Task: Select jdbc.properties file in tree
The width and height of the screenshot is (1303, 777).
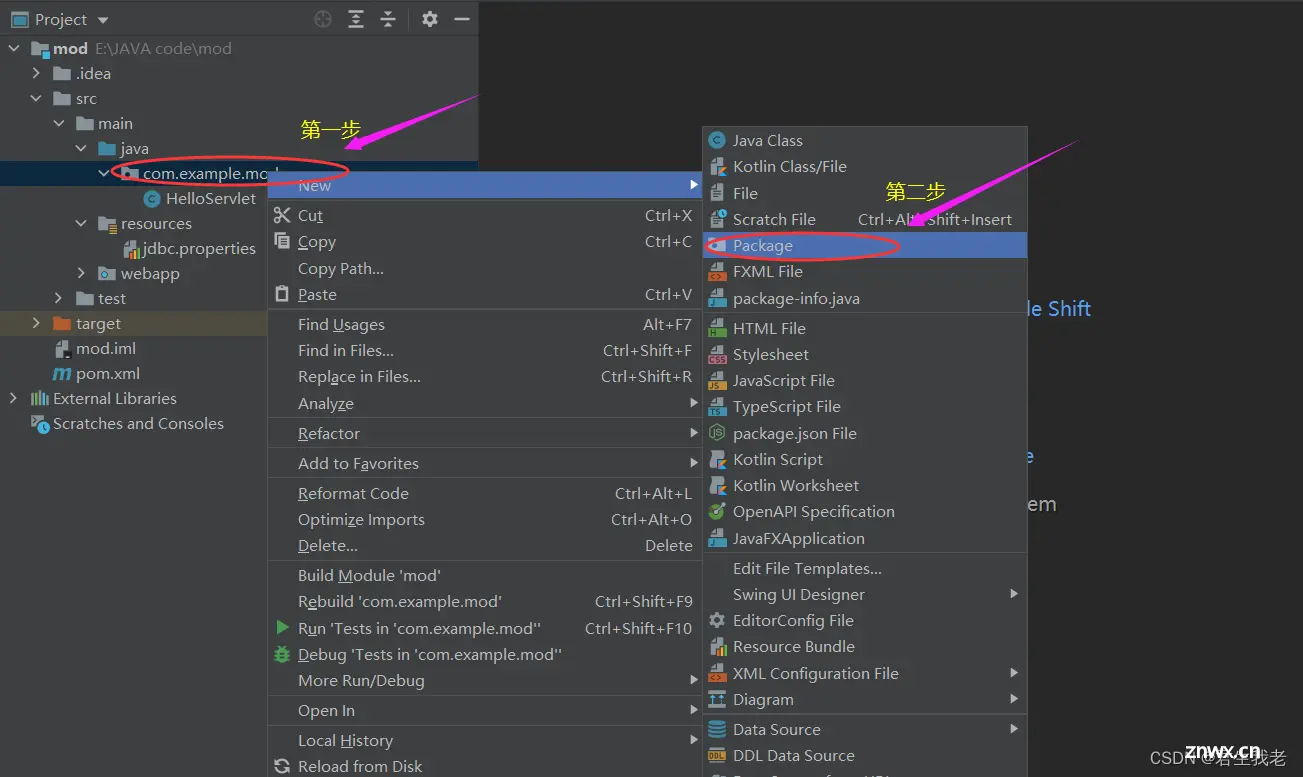Action: [199, 248]
